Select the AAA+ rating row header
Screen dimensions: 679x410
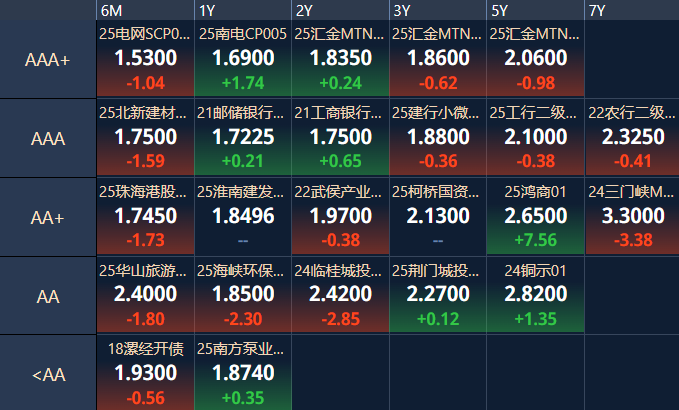[48, 60]
